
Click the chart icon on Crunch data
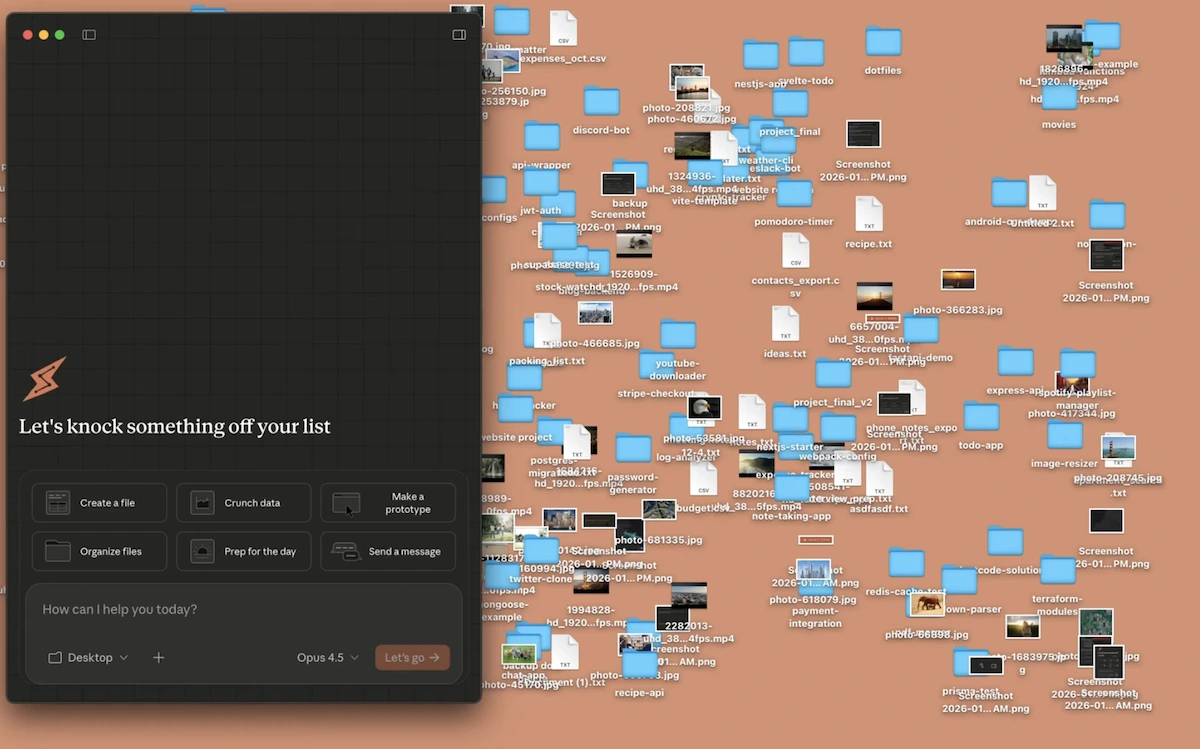[203, 502]
